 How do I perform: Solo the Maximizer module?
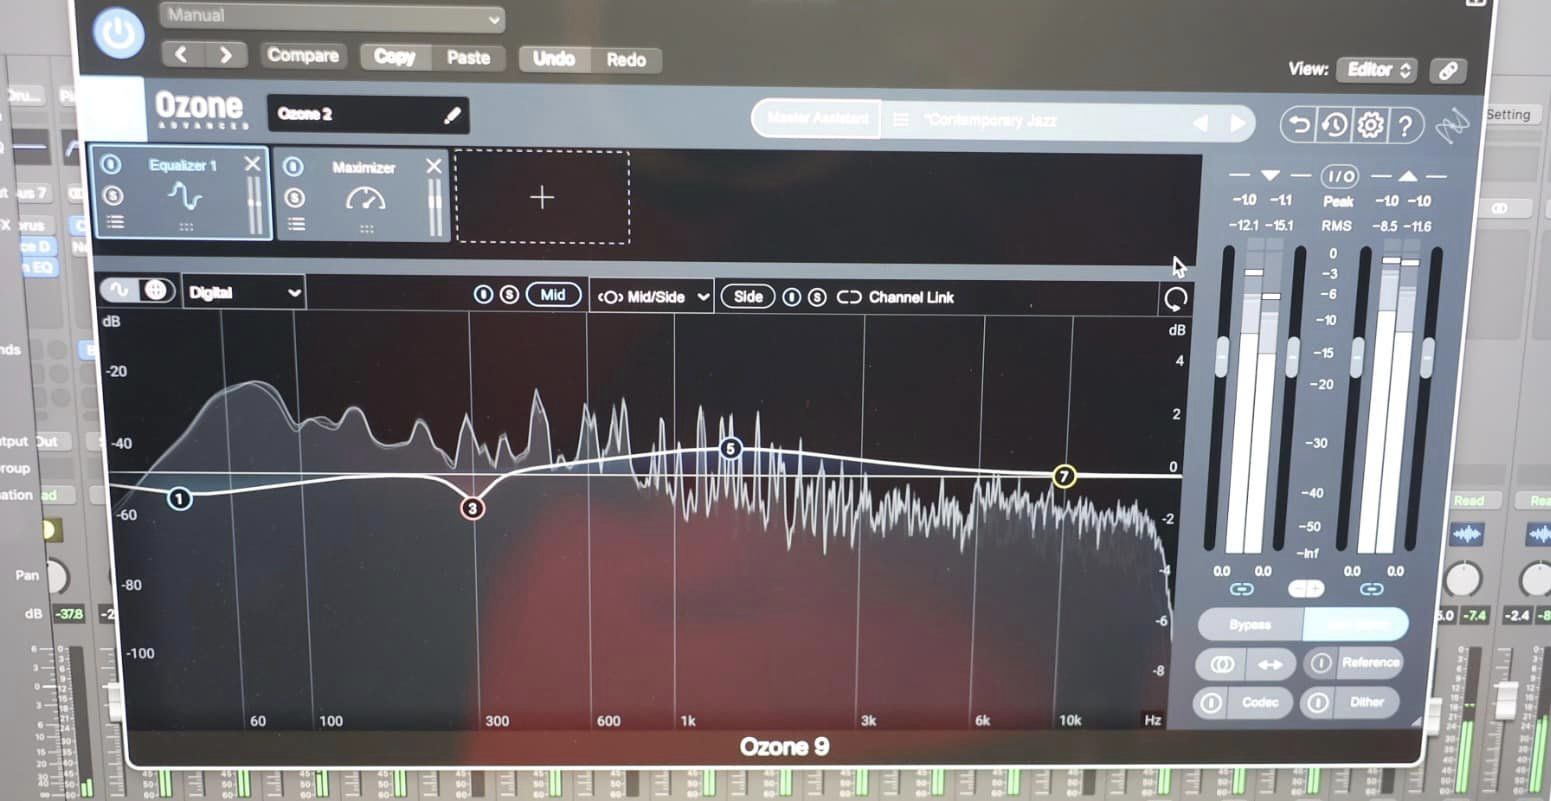pyautogui.click(x=294, y=198)
